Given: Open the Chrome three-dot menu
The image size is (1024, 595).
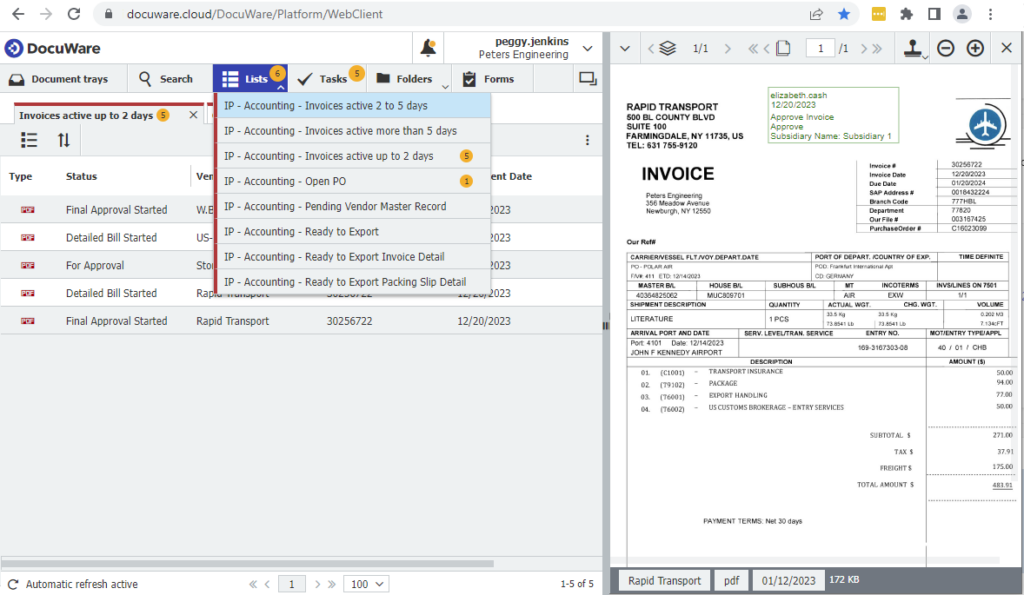Looking at the screenshot, I should 990,14.
